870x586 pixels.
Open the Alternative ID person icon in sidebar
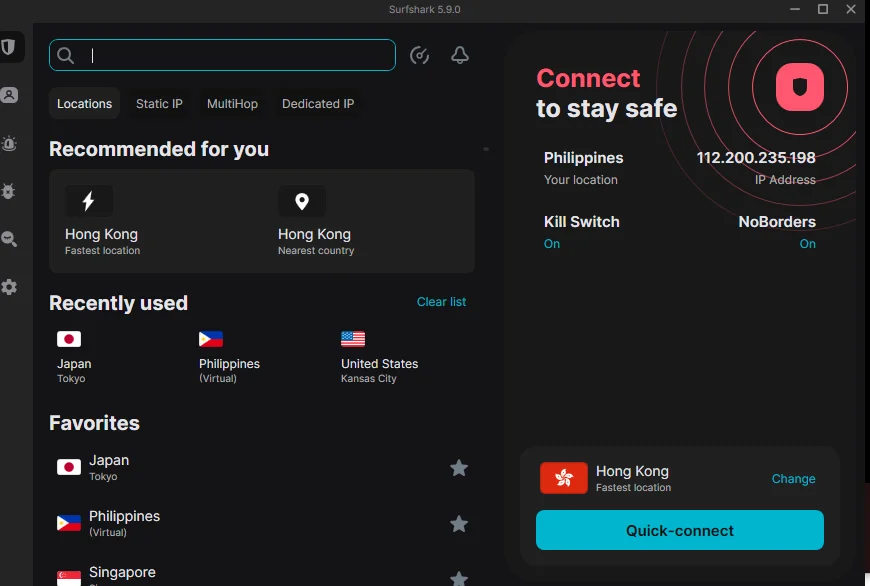(x=9, y=95)
